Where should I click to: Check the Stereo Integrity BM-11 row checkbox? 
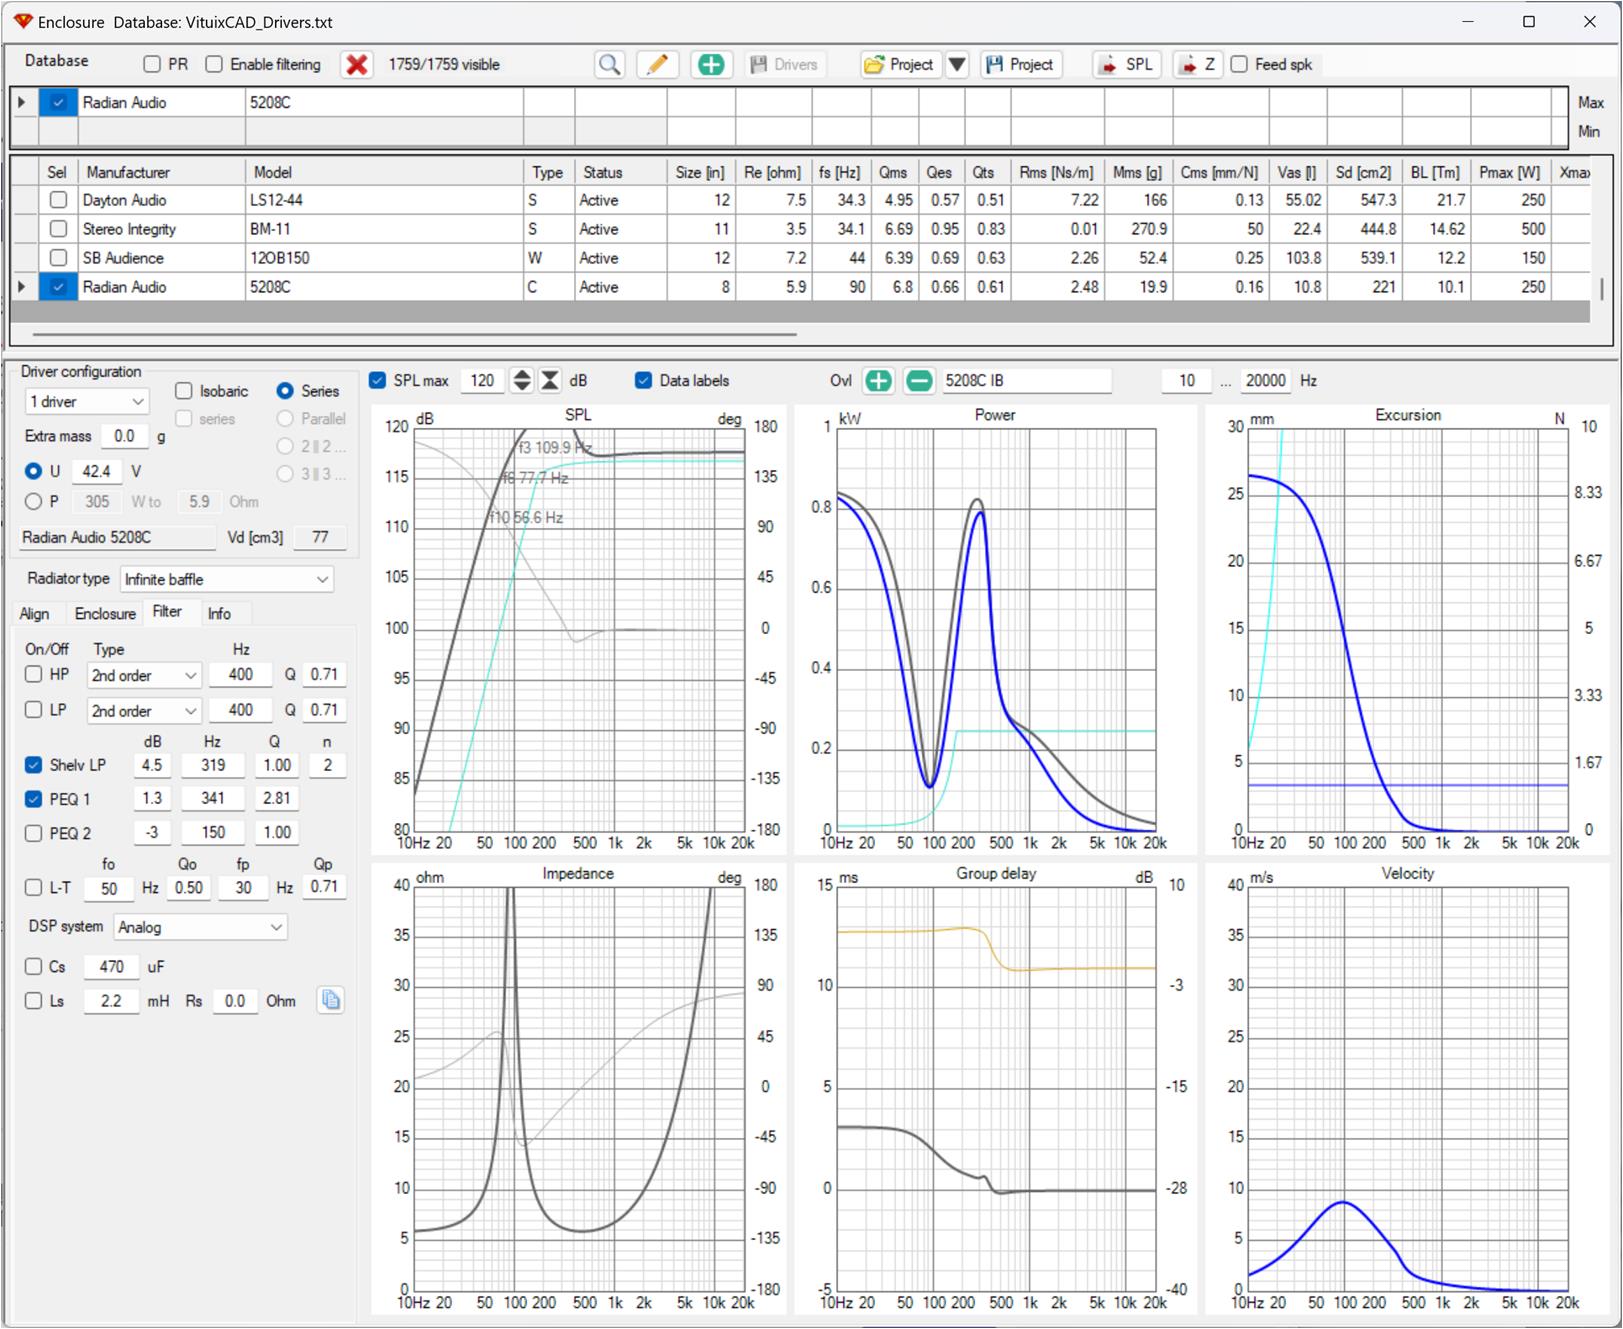tap(58, 229)
